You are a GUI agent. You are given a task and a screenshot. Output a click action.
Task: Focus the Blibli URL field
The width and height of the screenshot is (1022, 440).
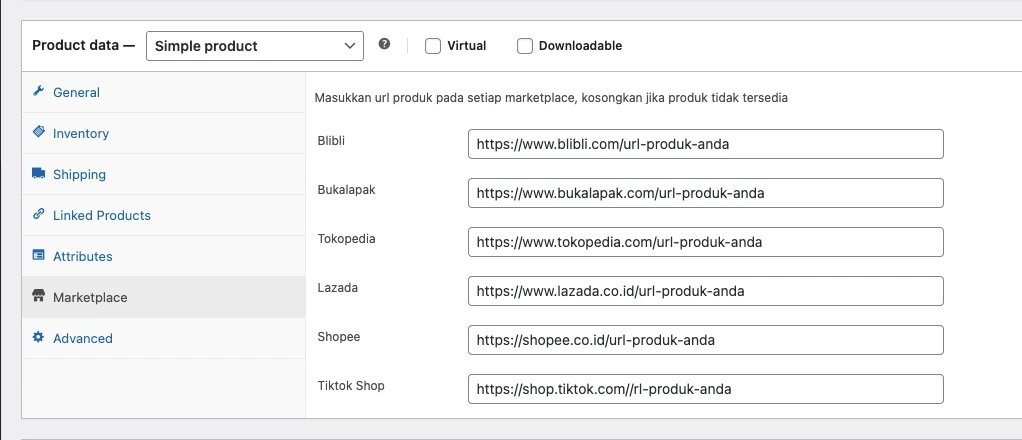coord(706,144)
